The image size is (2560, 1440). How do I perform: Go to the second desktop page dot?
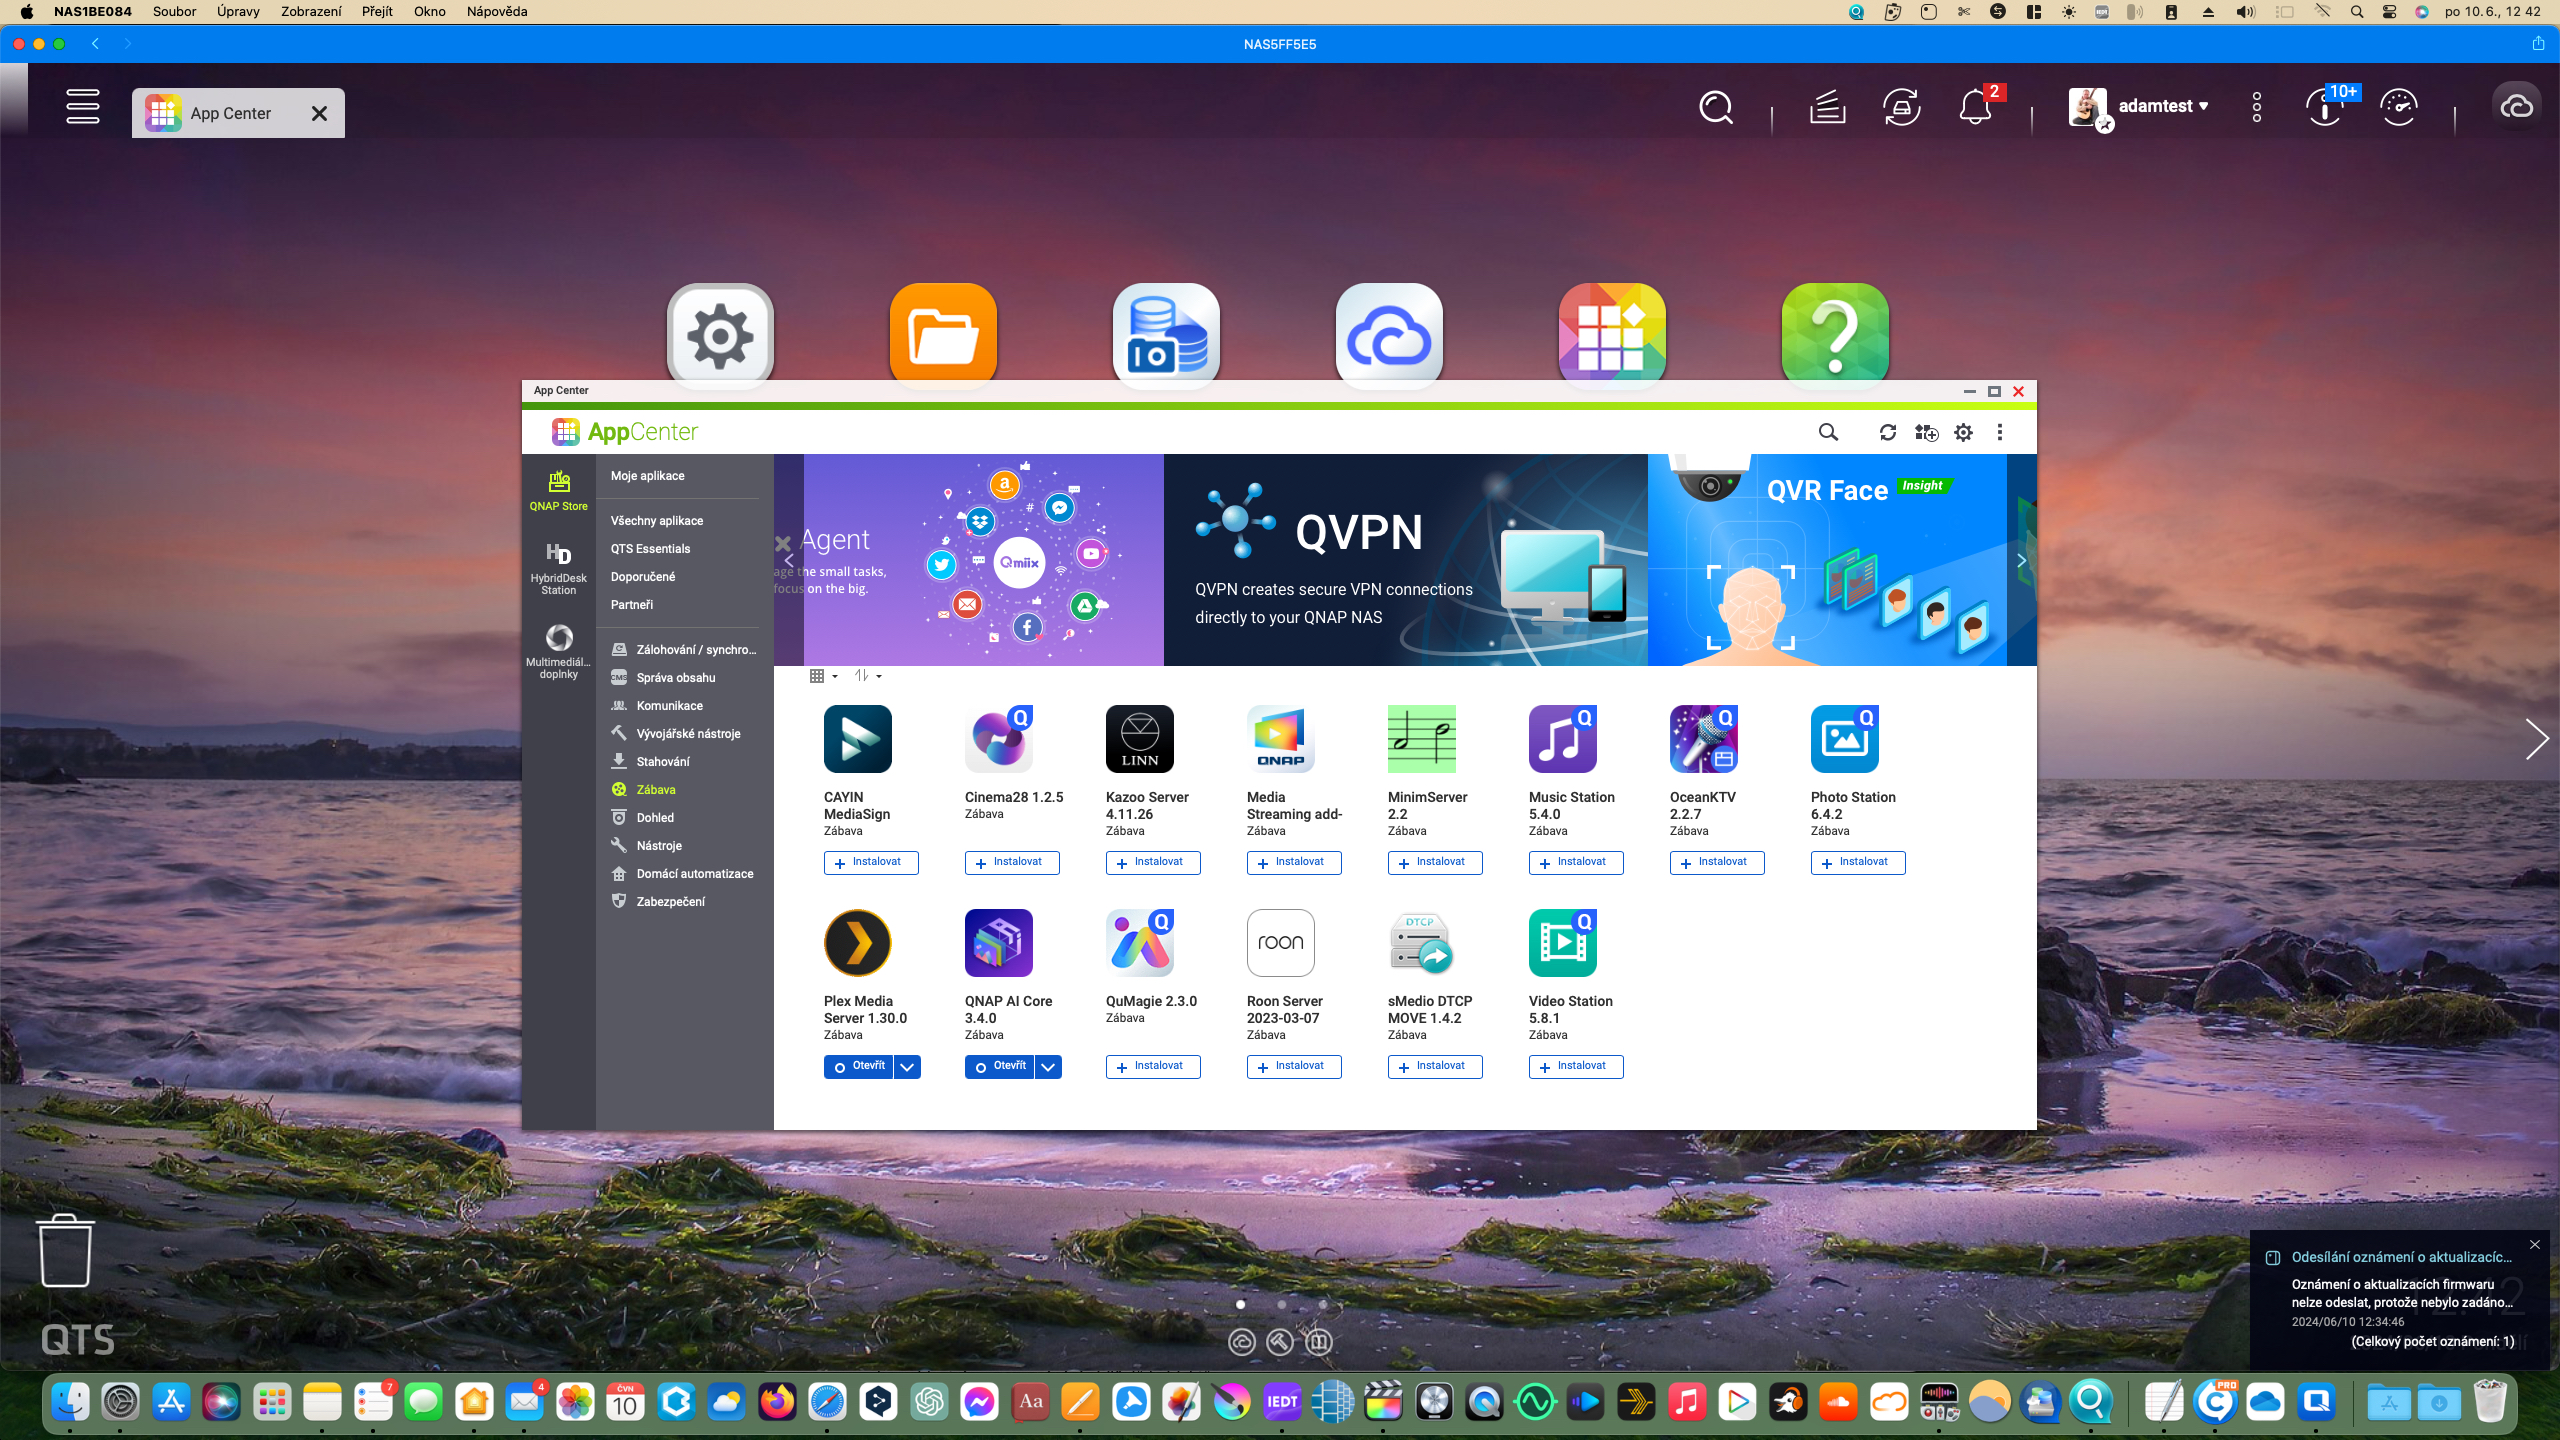coord(1281,1304)
